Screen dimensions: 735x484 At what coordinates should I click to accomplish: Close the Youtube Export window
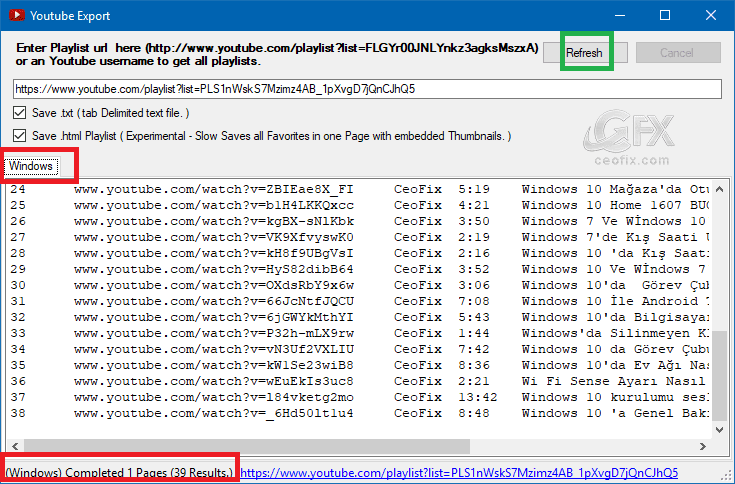tap(711, 15)
